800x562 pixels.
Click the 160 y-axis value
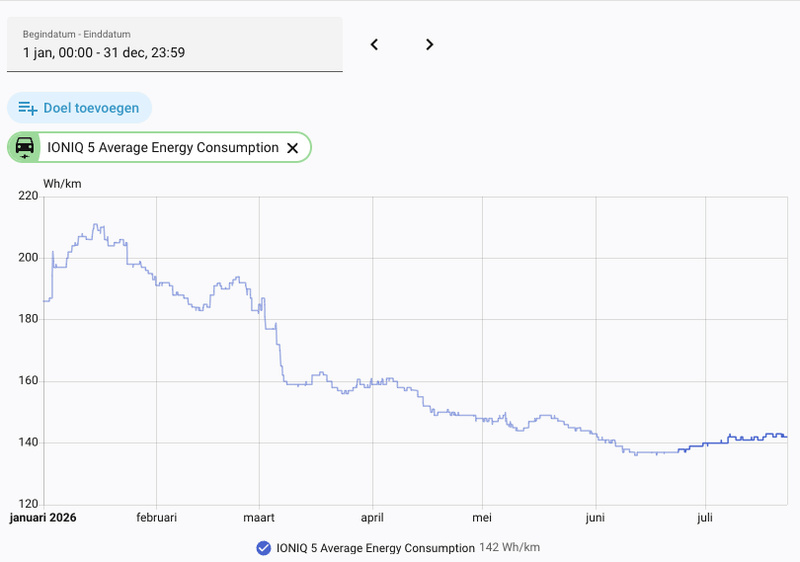[x=29, y=380]
